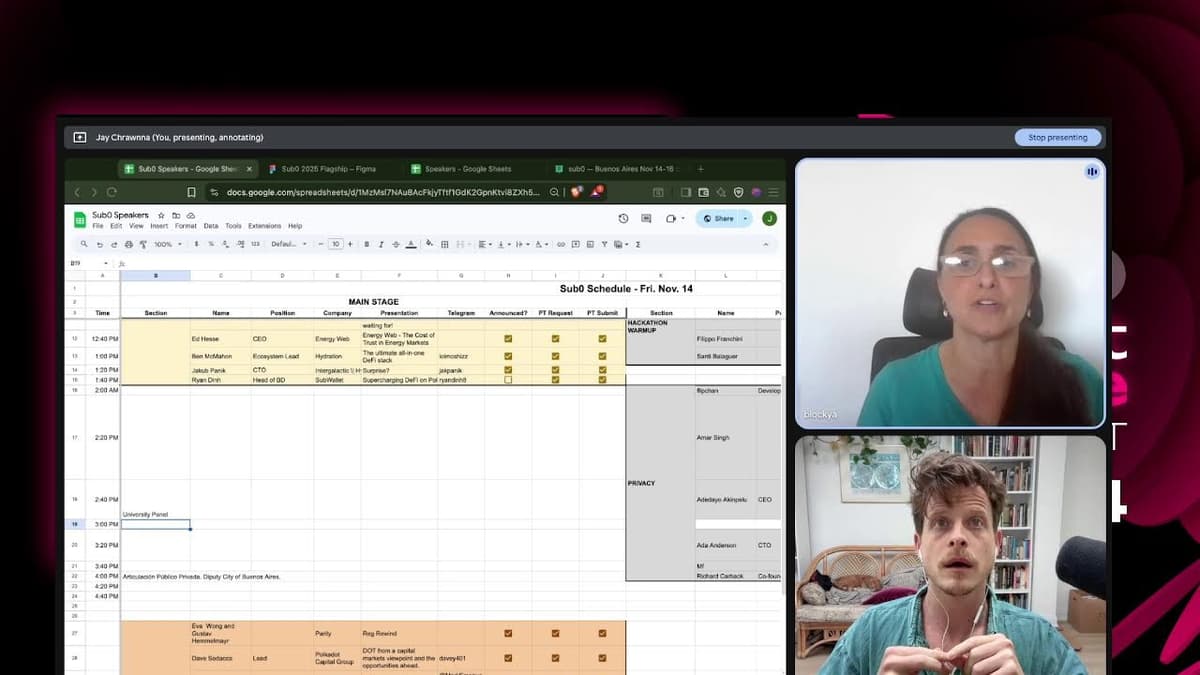Choose the text color underlined A
The height and width of the screenshot is (675, 1200).
point(411,244)
